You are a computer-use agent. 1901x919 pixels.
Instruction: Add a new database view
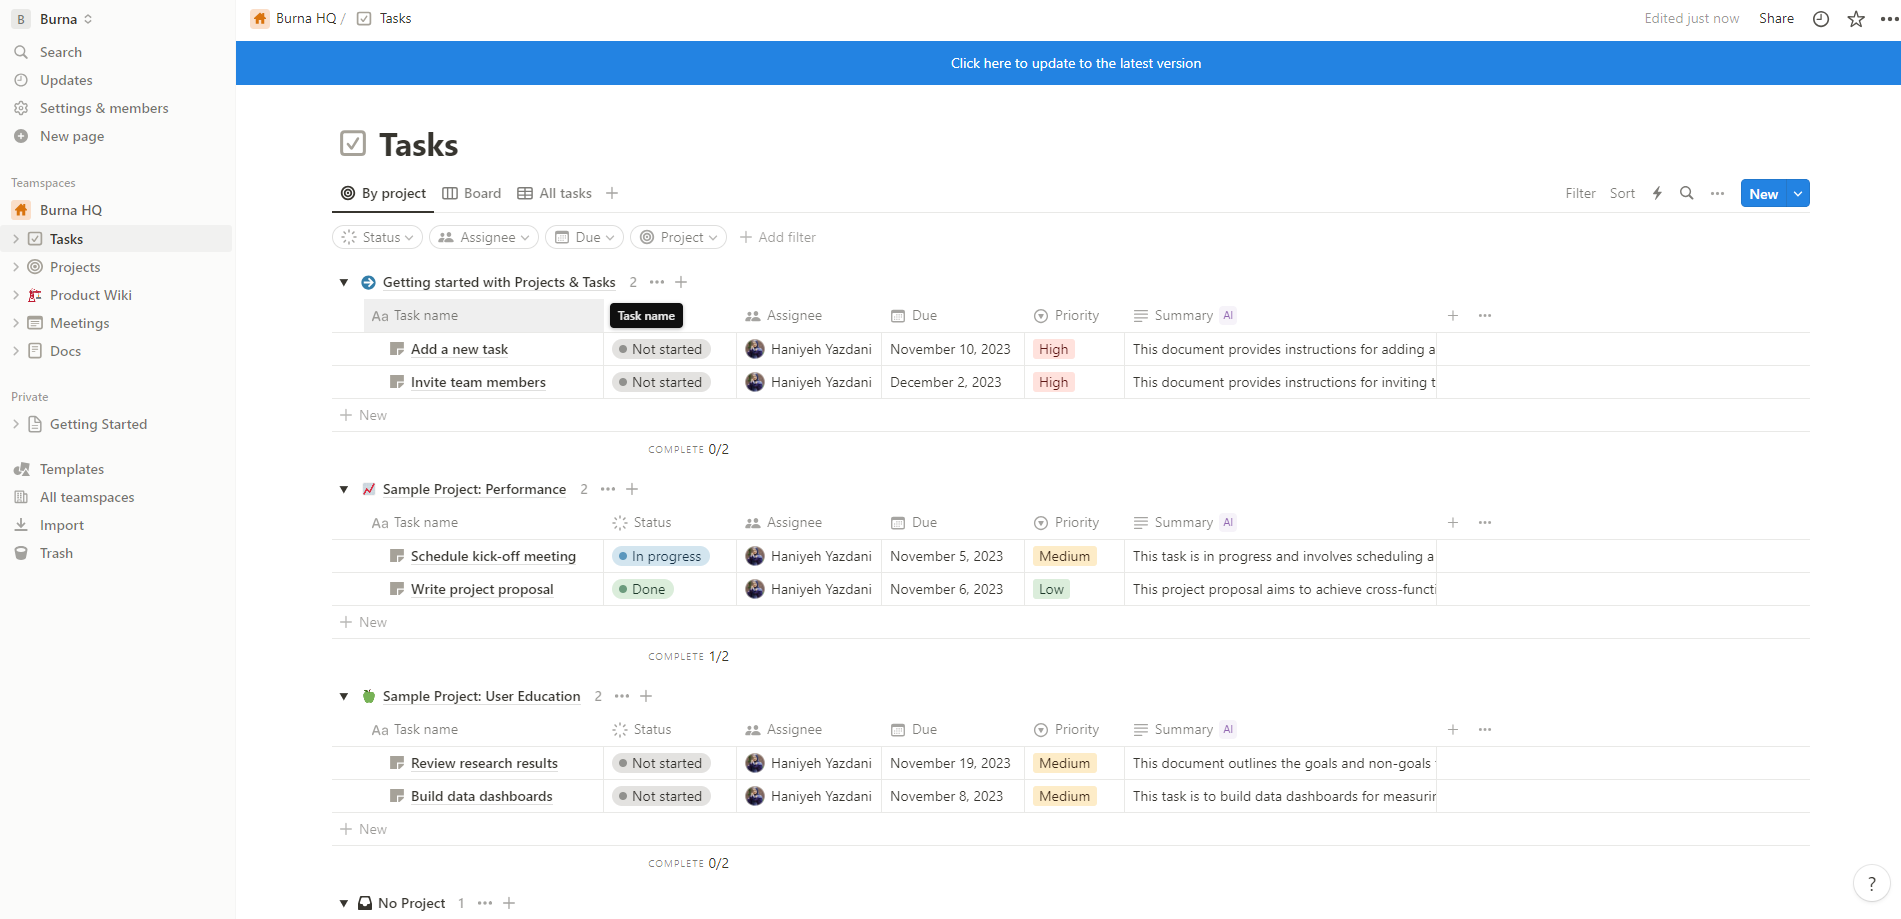point(612,193)
